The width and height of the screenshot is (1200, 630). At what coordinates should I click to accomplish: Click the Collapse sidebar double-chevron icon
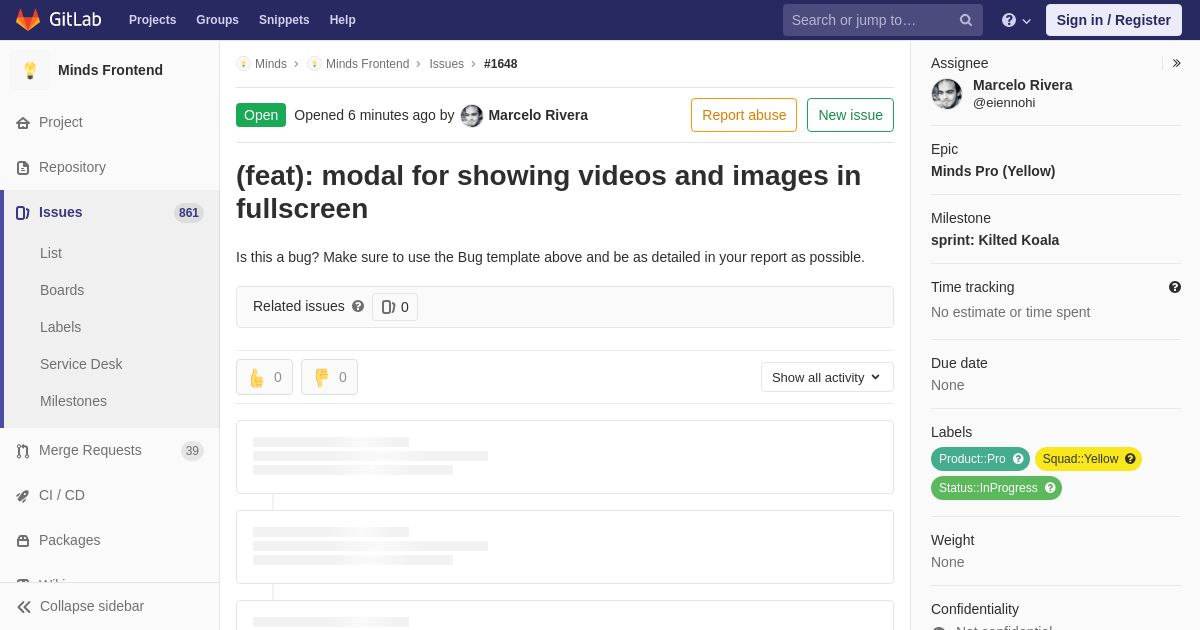[24, 607]
